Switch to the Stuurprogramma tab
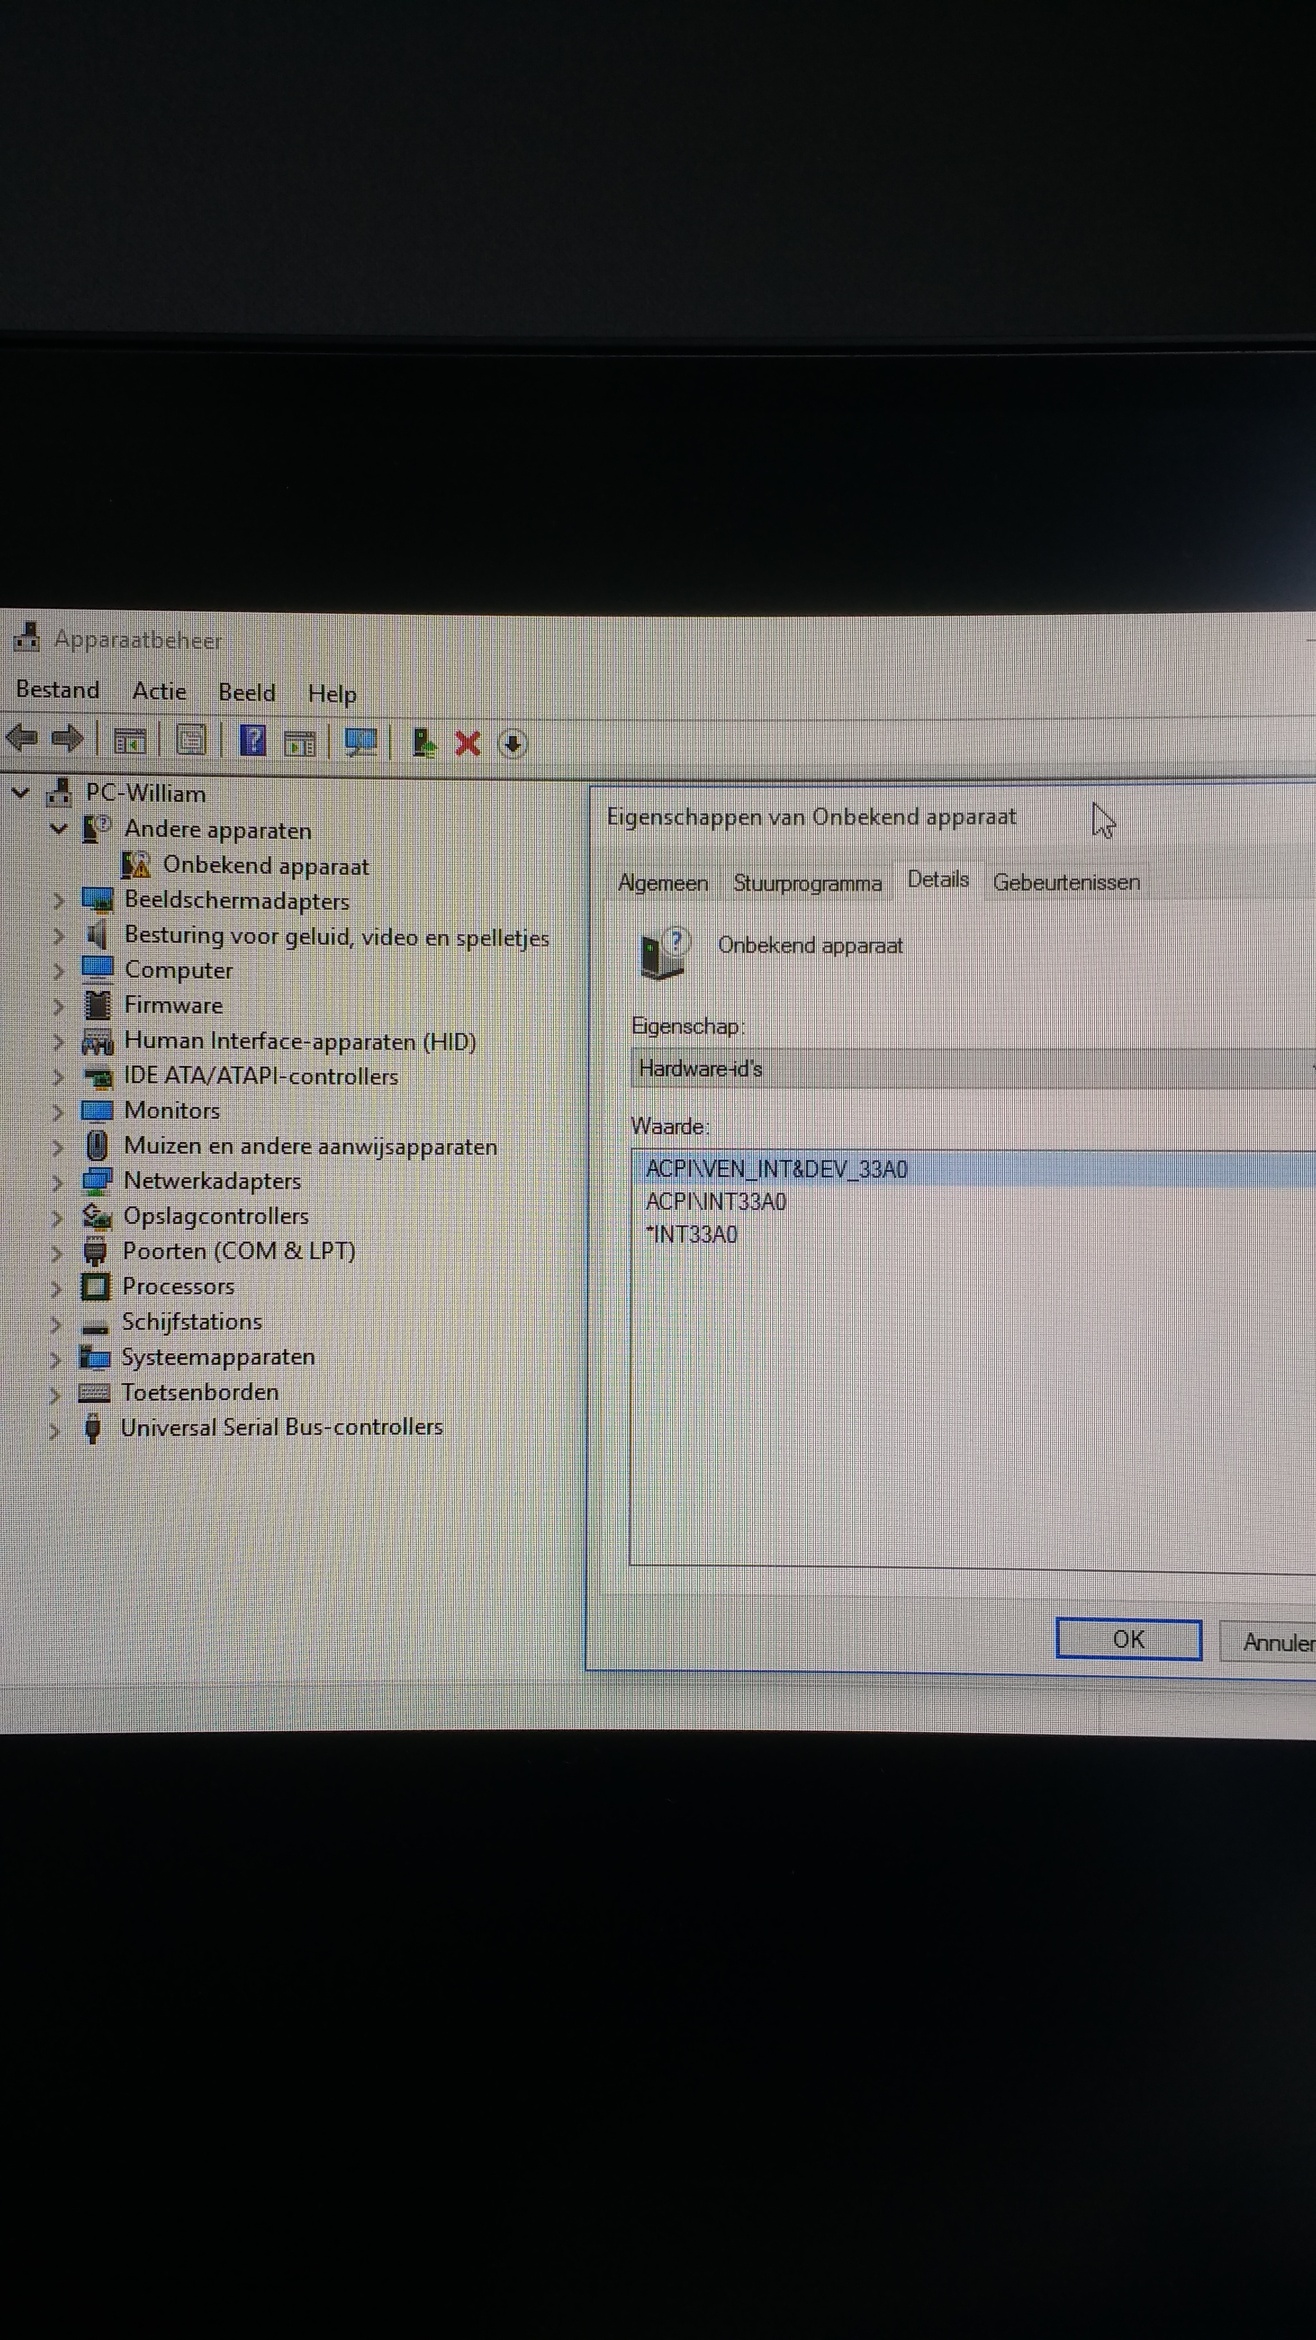Screen dimensions: 1316x2340 (807, 883)
